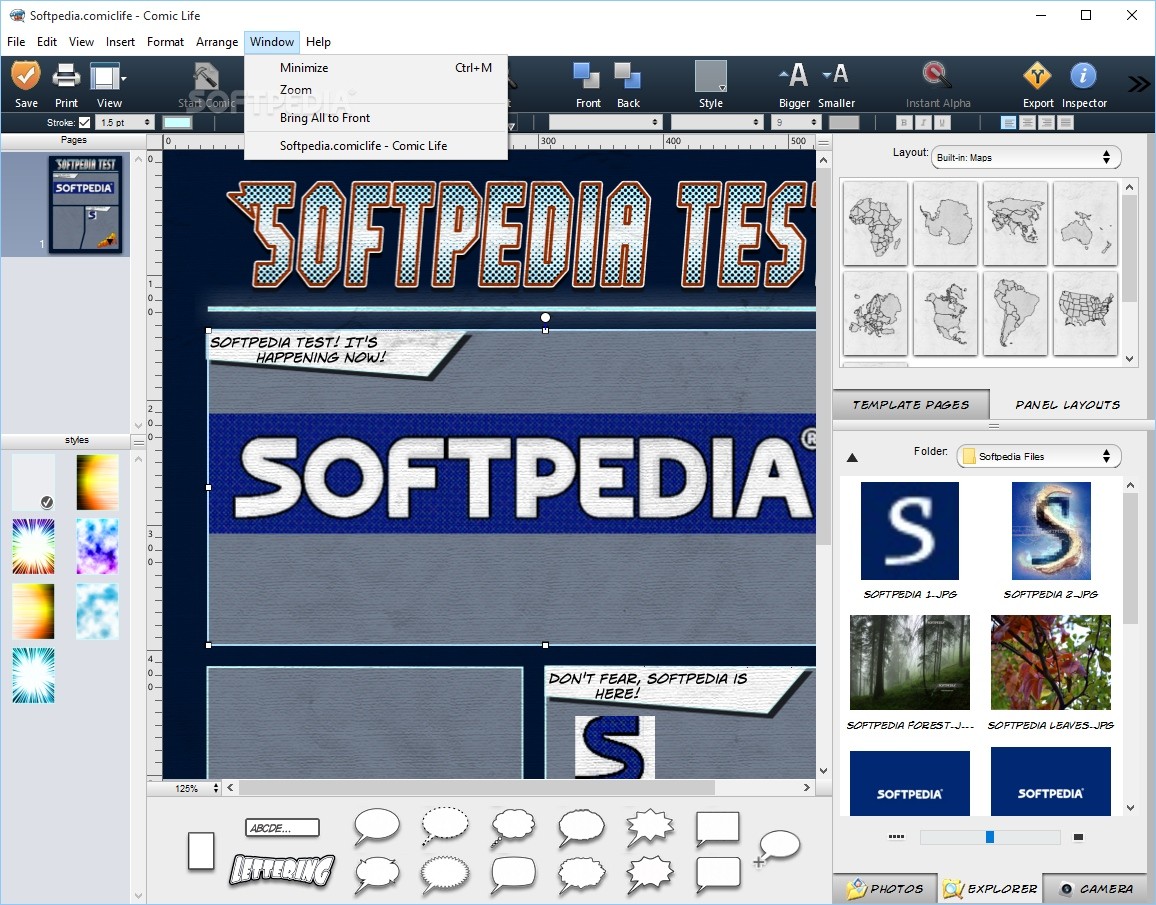1156x905 pixels.
Task: Toggle the Stroke checkbox
Action: pos(85,122)
